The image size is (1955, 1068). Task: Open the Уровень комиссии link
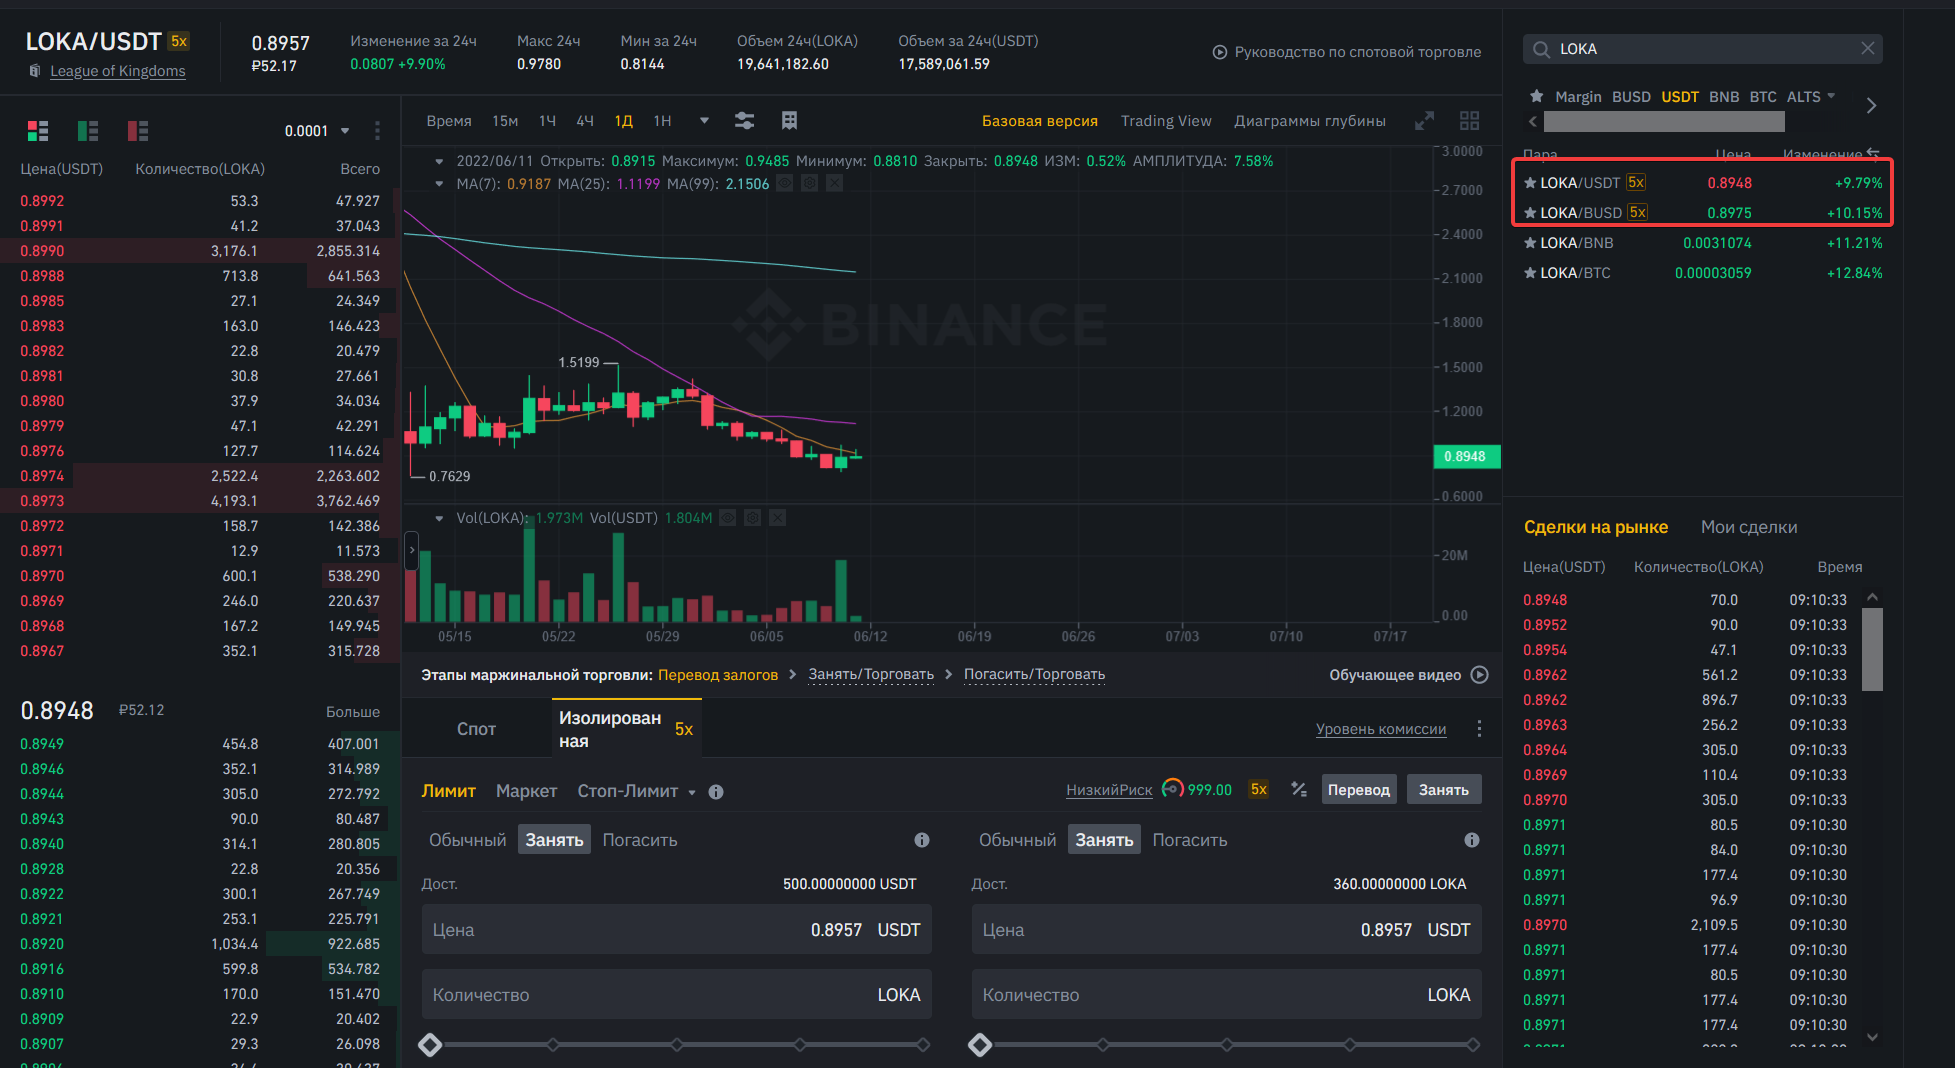coord(1381,729)
